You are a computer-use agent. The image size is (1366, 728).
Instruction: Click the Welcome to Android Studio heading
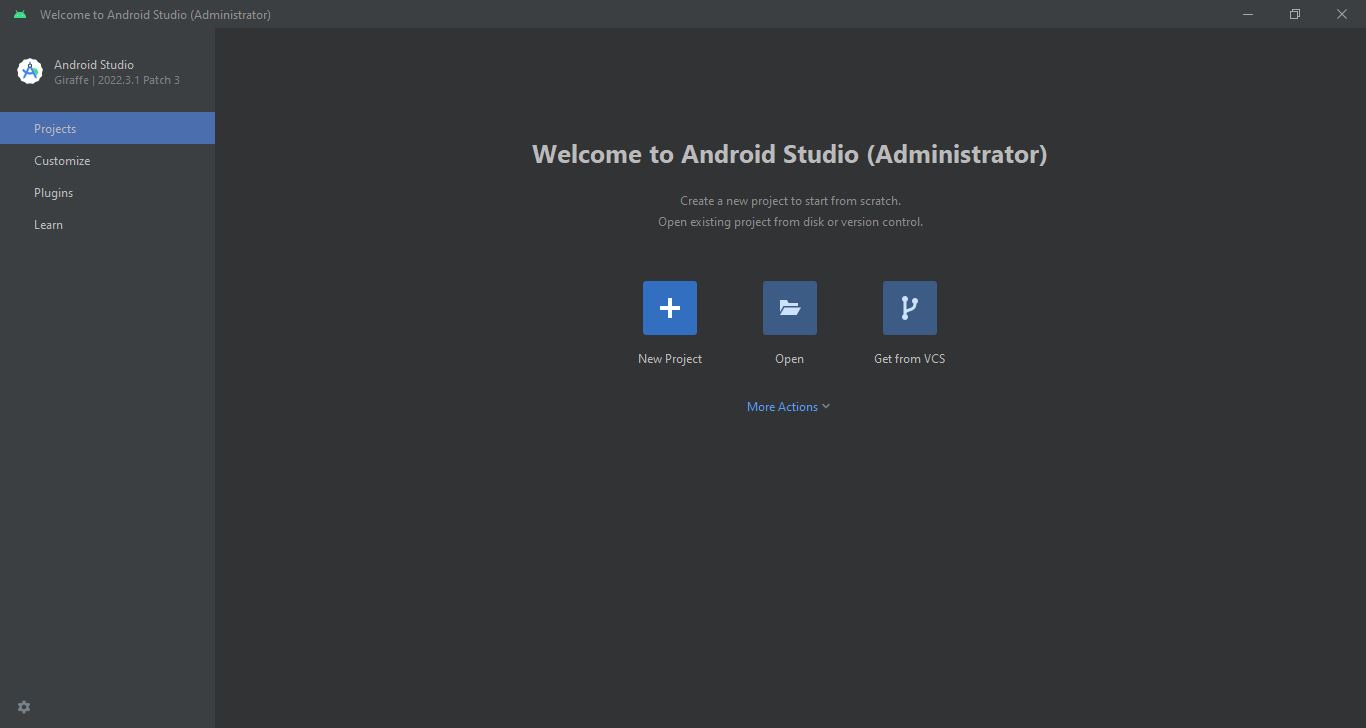point(790,154)
